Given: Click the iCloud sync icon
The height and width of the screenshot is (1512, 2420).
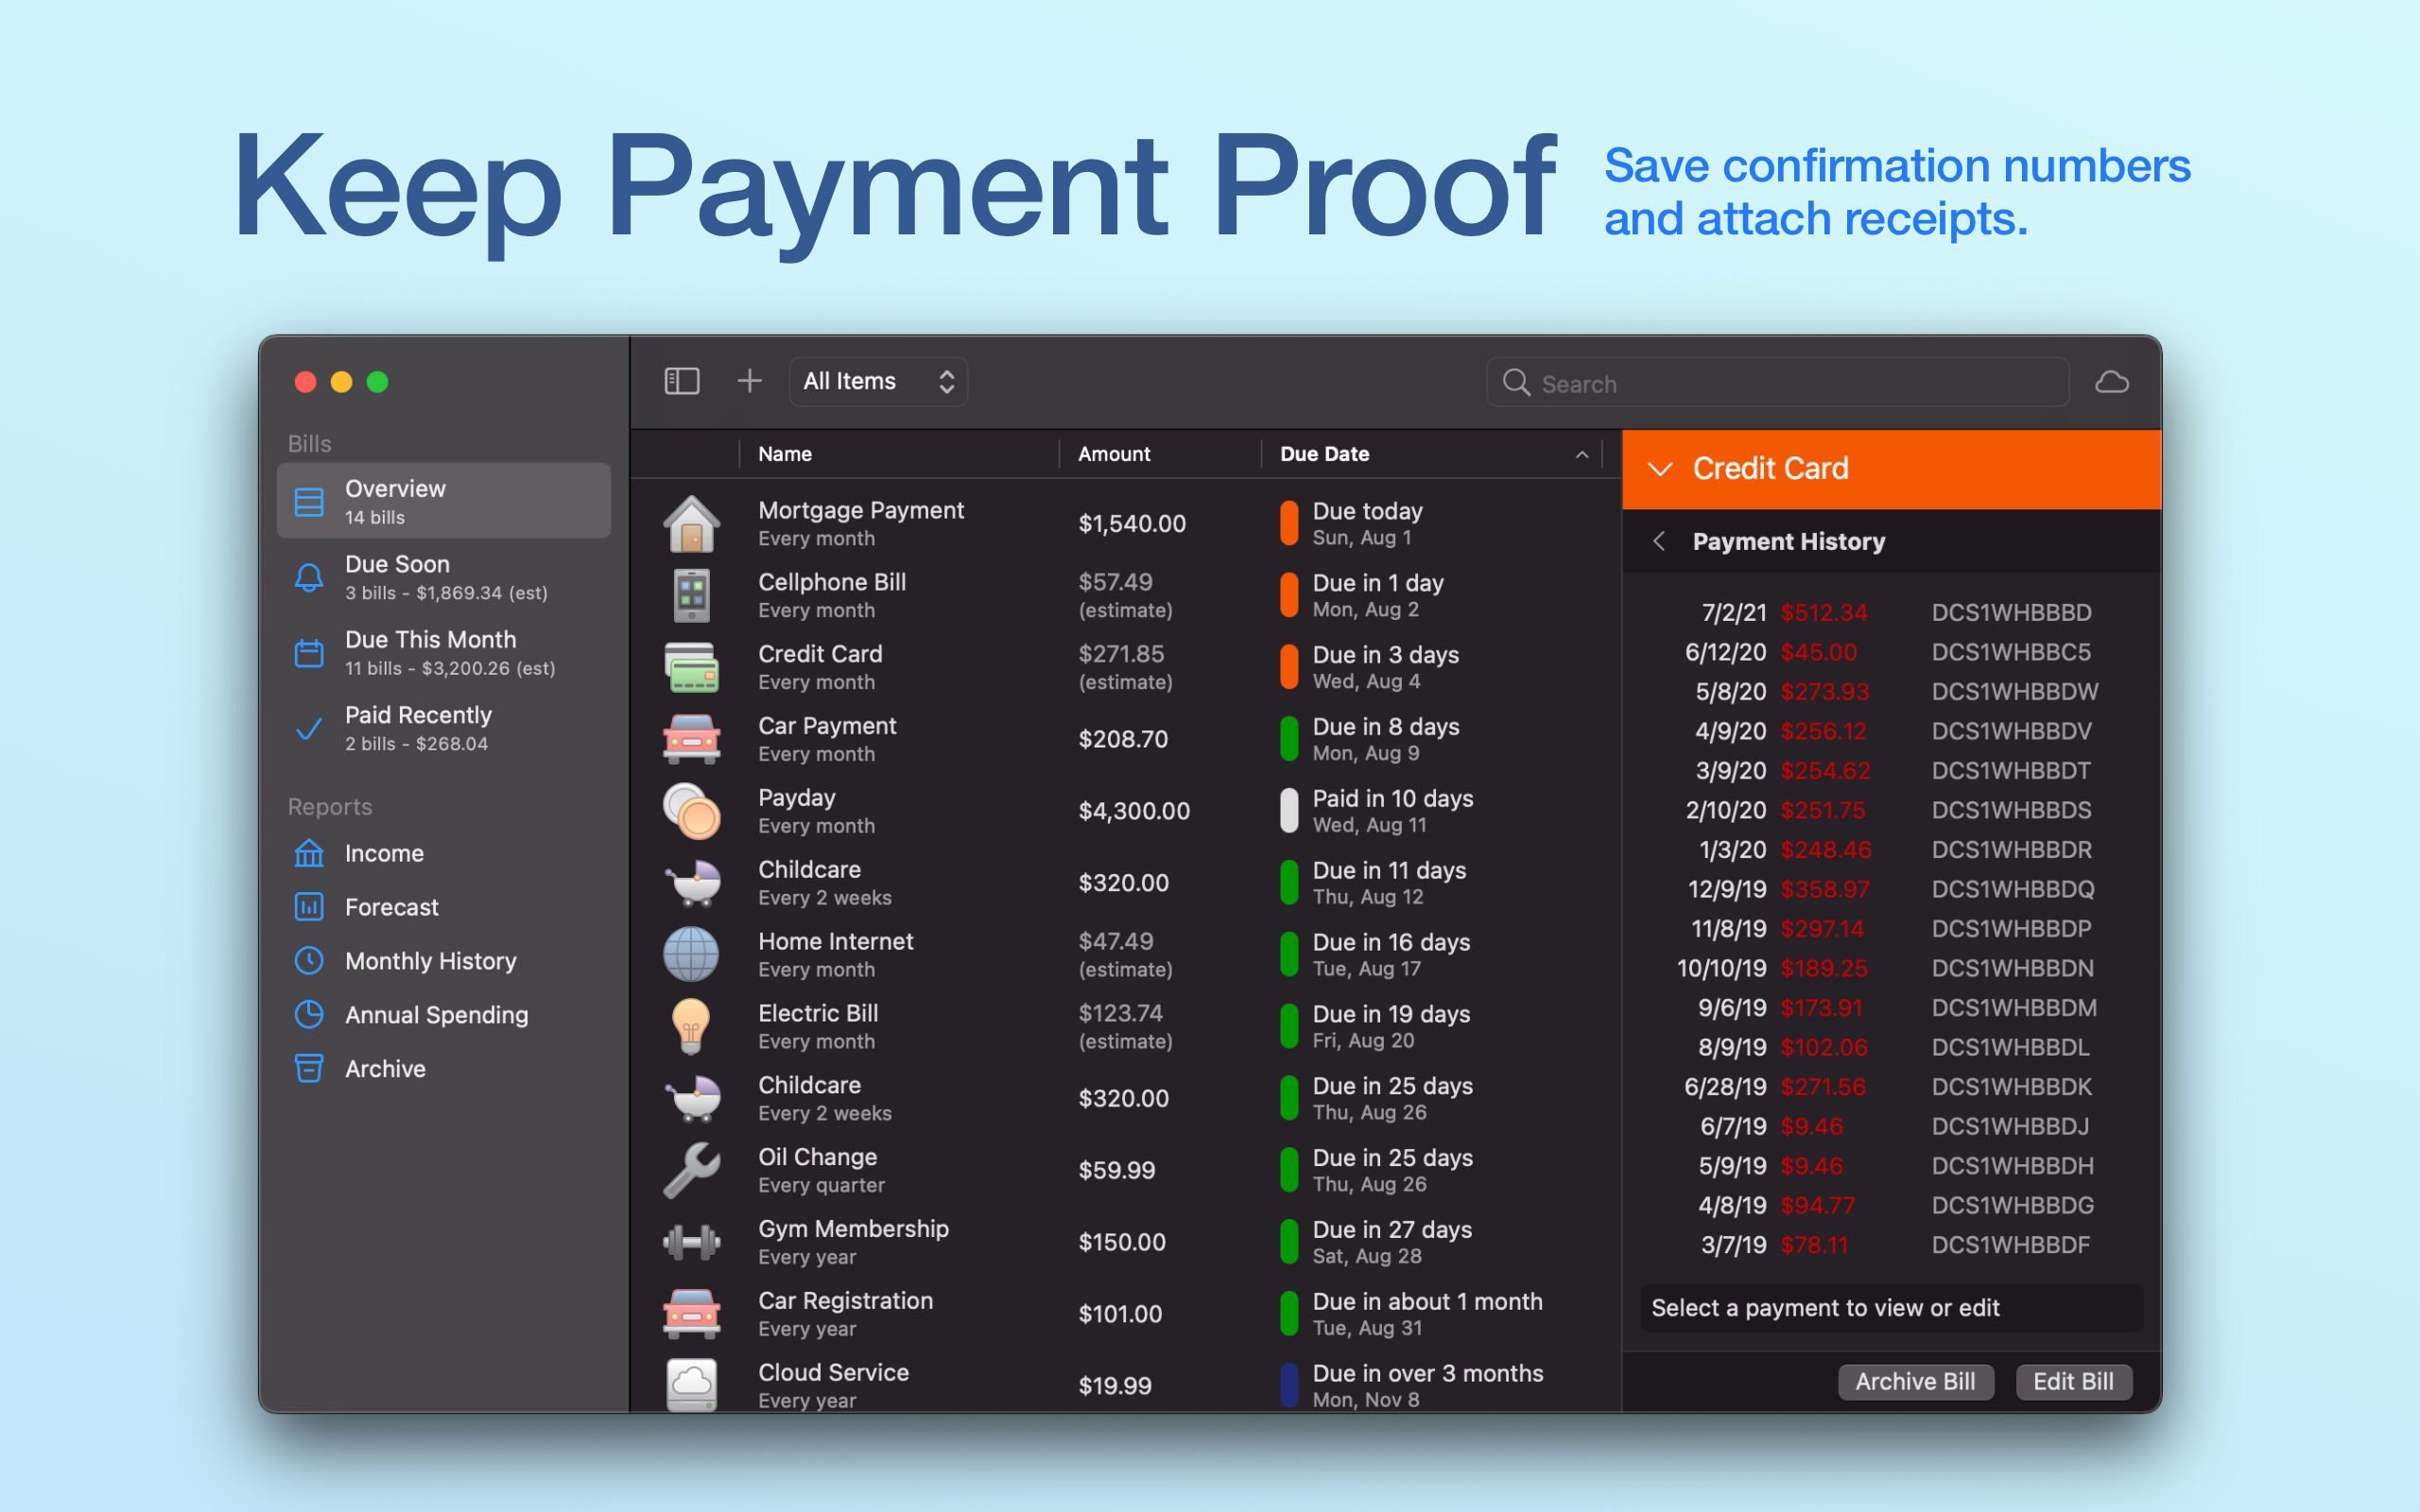Looking at the screenshot, I should coord(2111,382).
